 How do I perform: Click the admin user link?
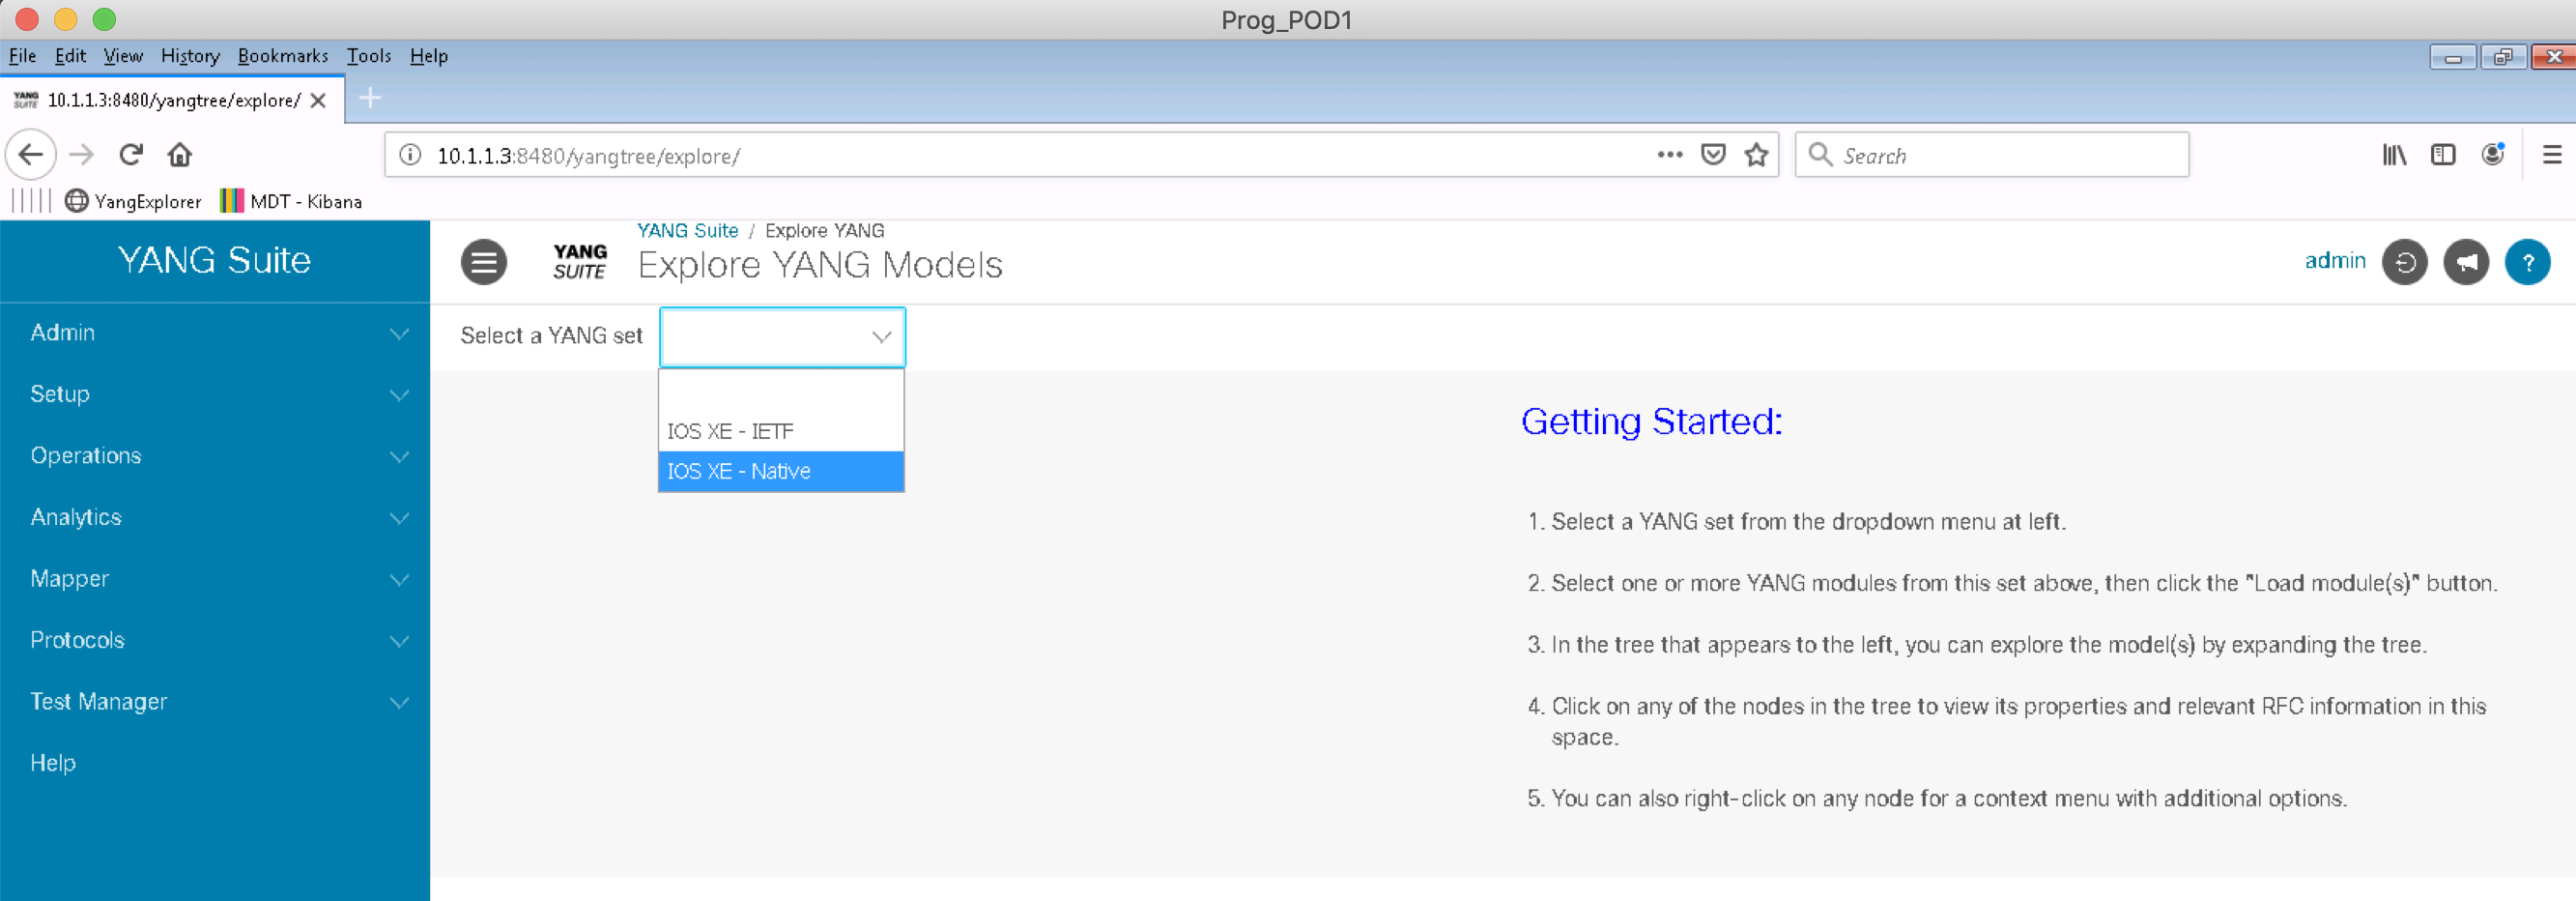click(2335, 261)
